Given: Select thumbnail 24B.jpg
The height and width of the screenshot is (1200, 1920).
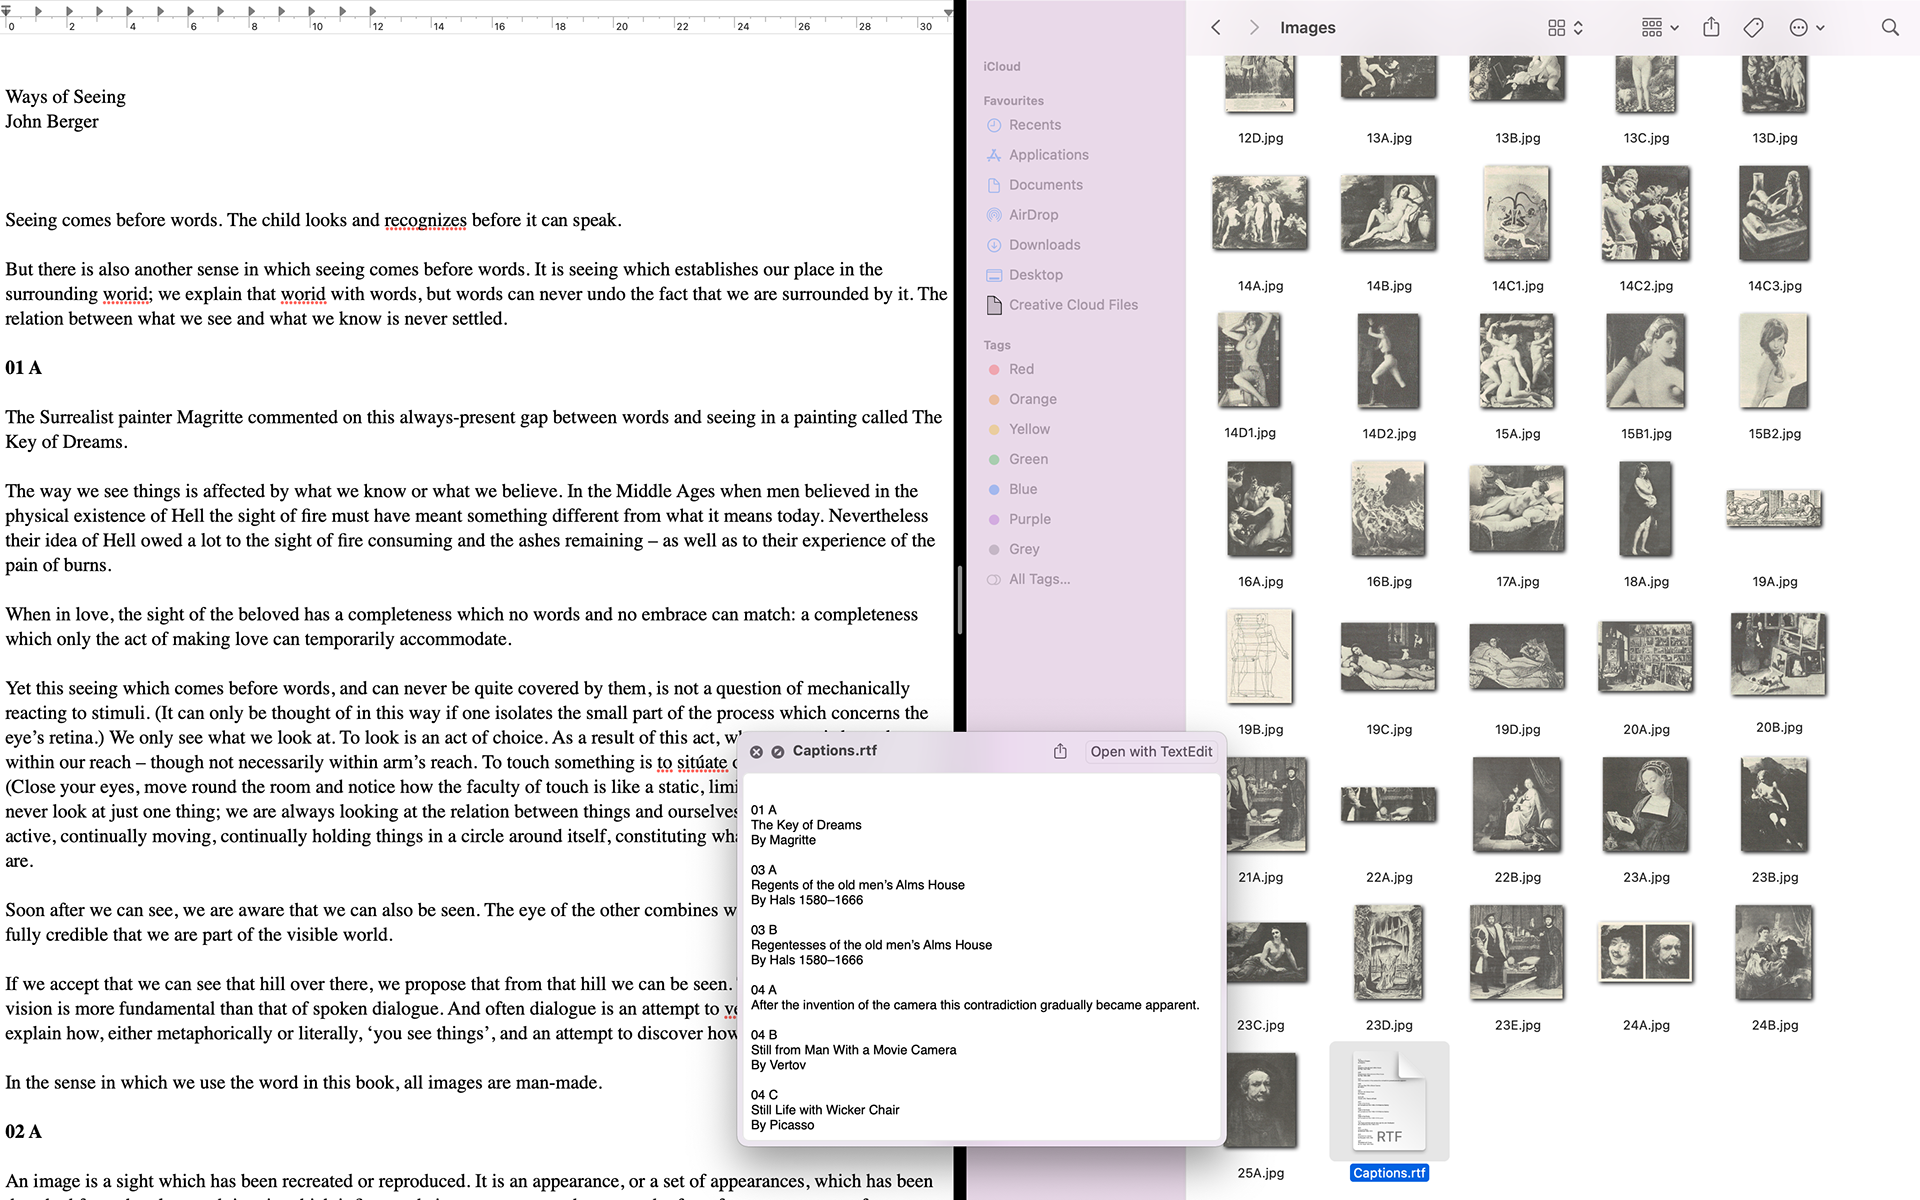Looking at the screenshot, I should coord(1775,953).
